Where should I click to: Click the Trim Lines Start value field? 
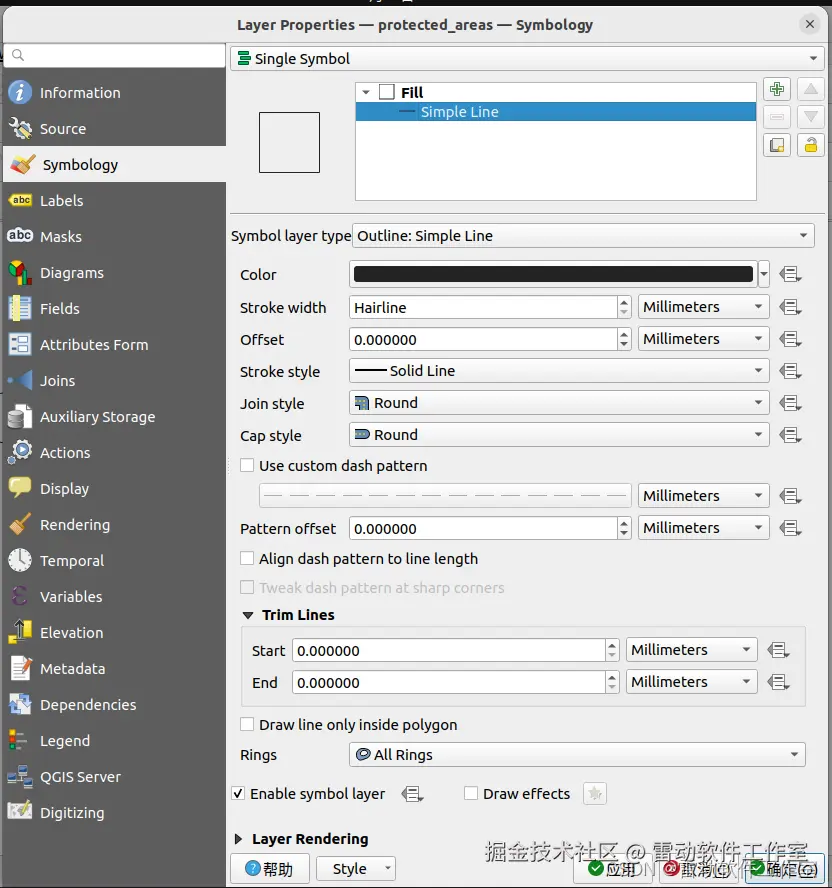coord(449,650)
